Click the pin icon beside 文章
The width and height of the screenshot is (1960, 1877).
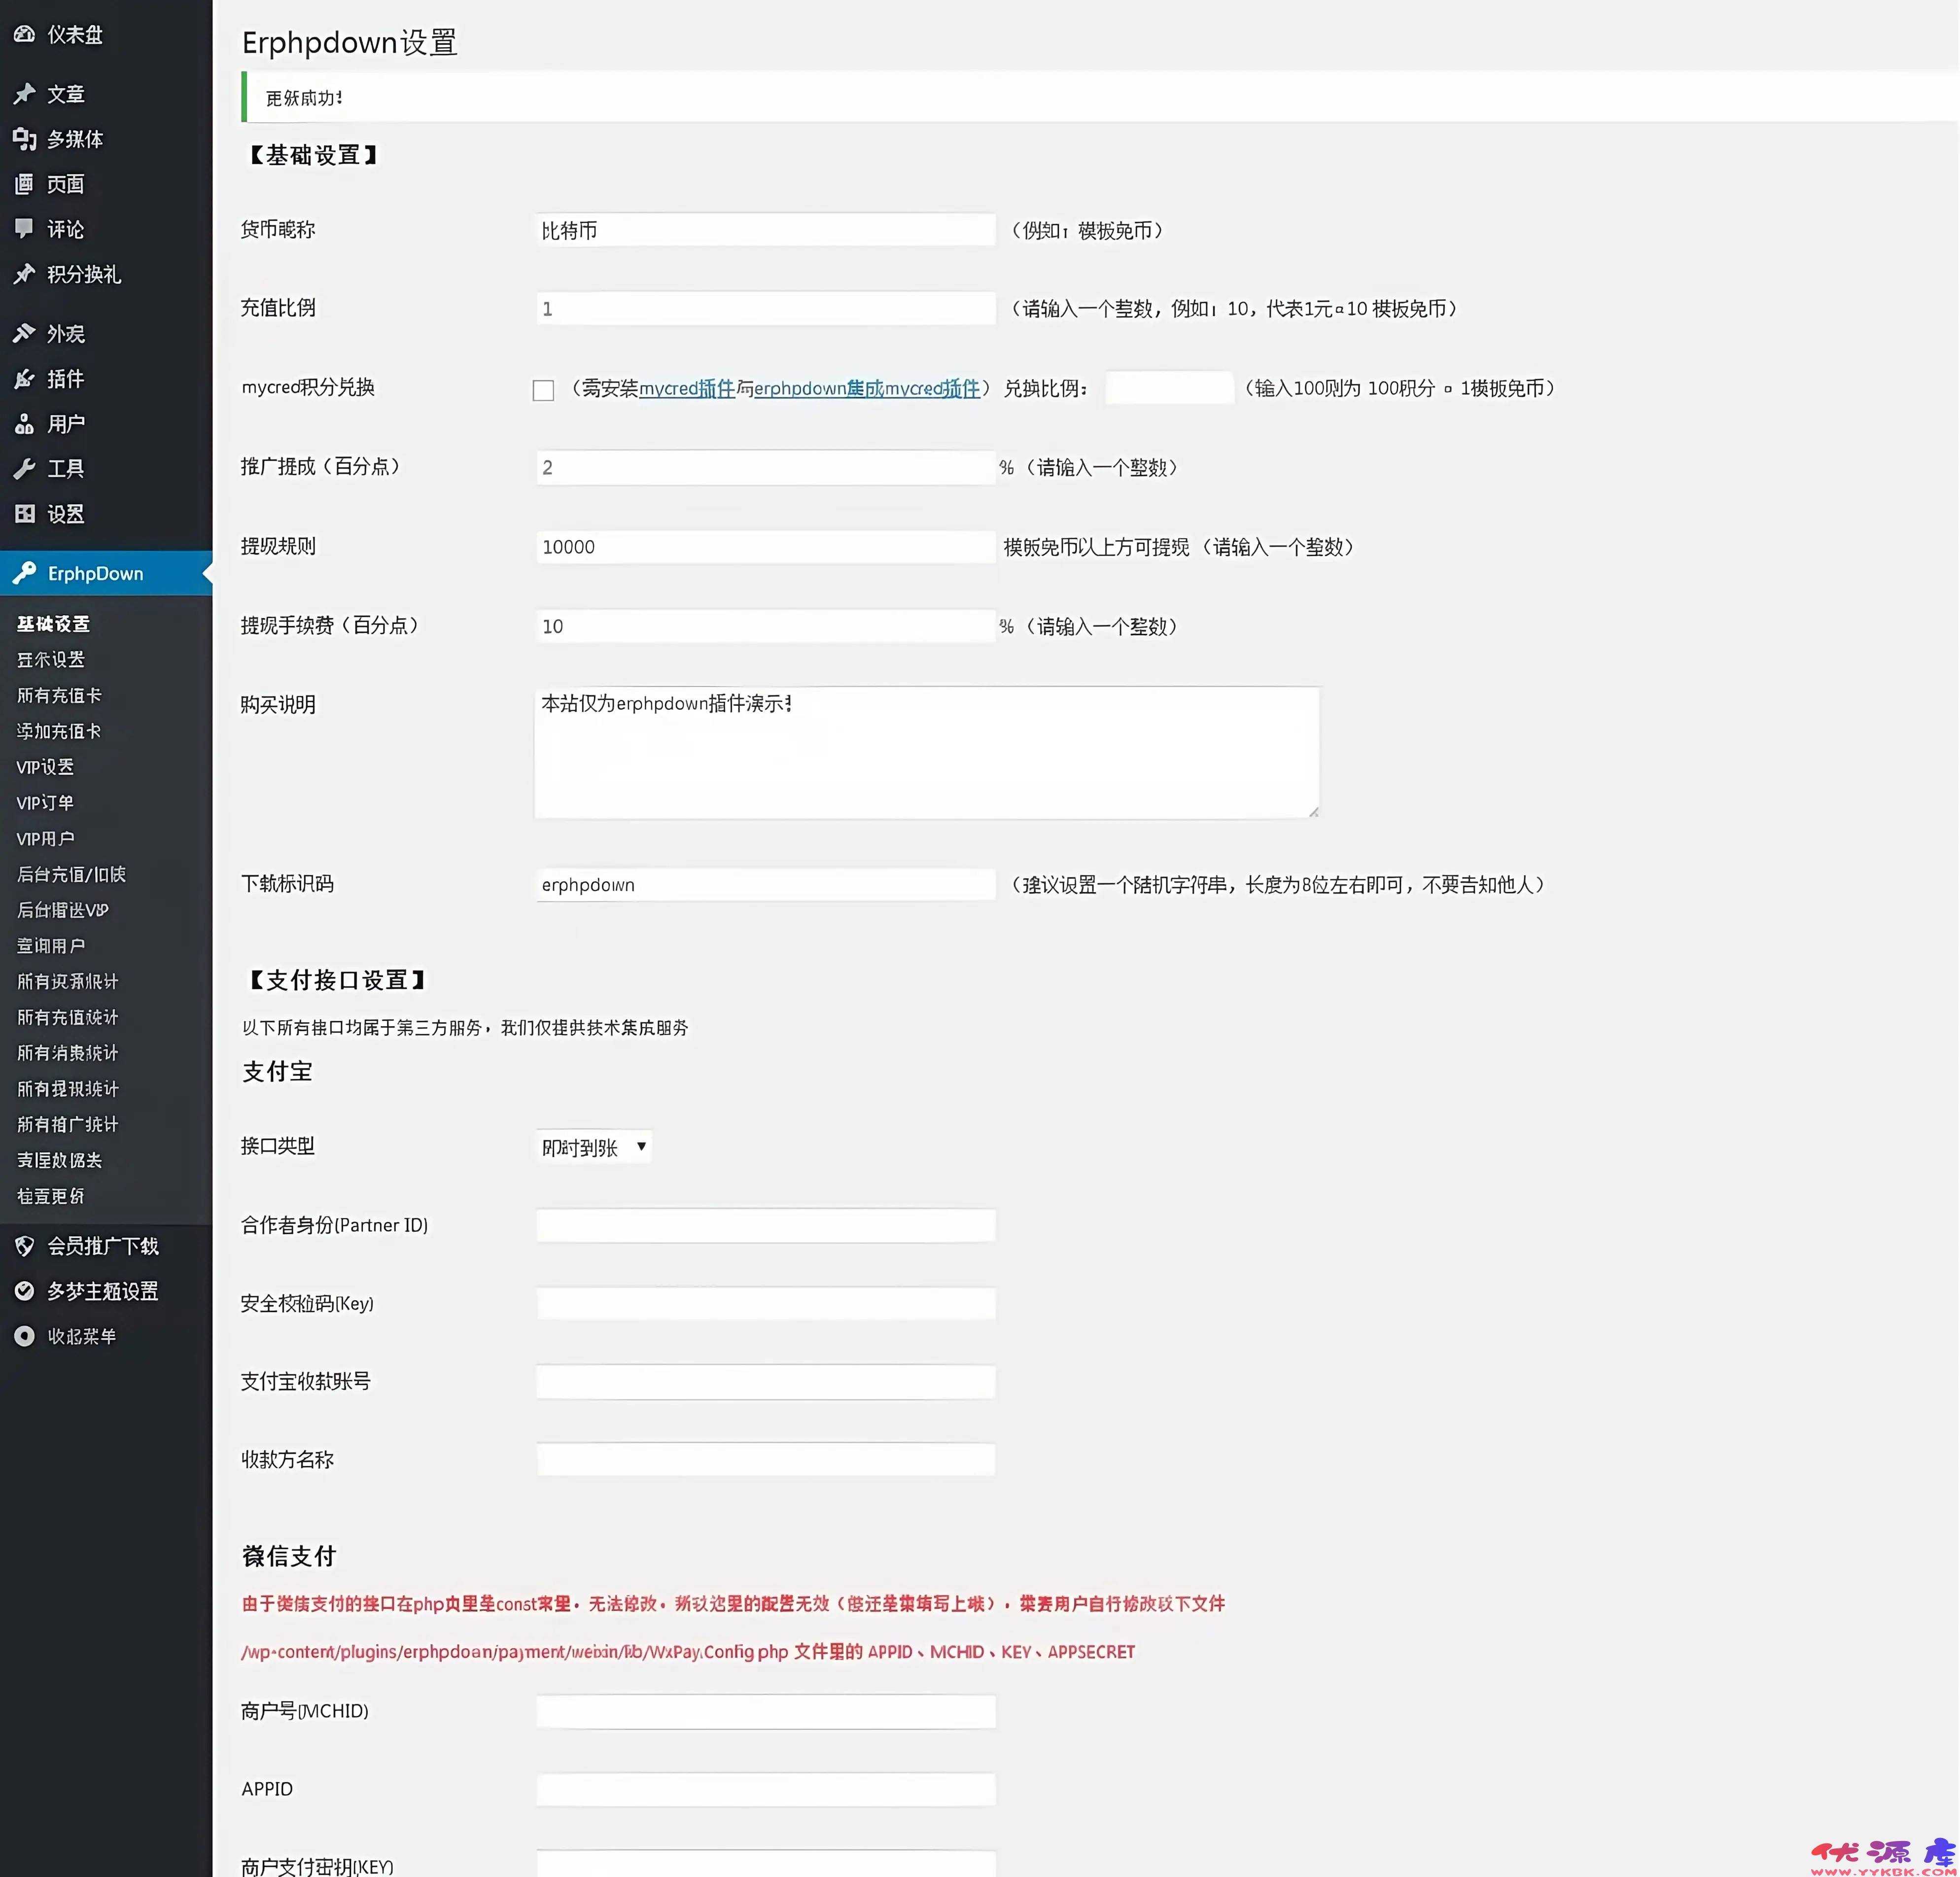click(24, 94)
